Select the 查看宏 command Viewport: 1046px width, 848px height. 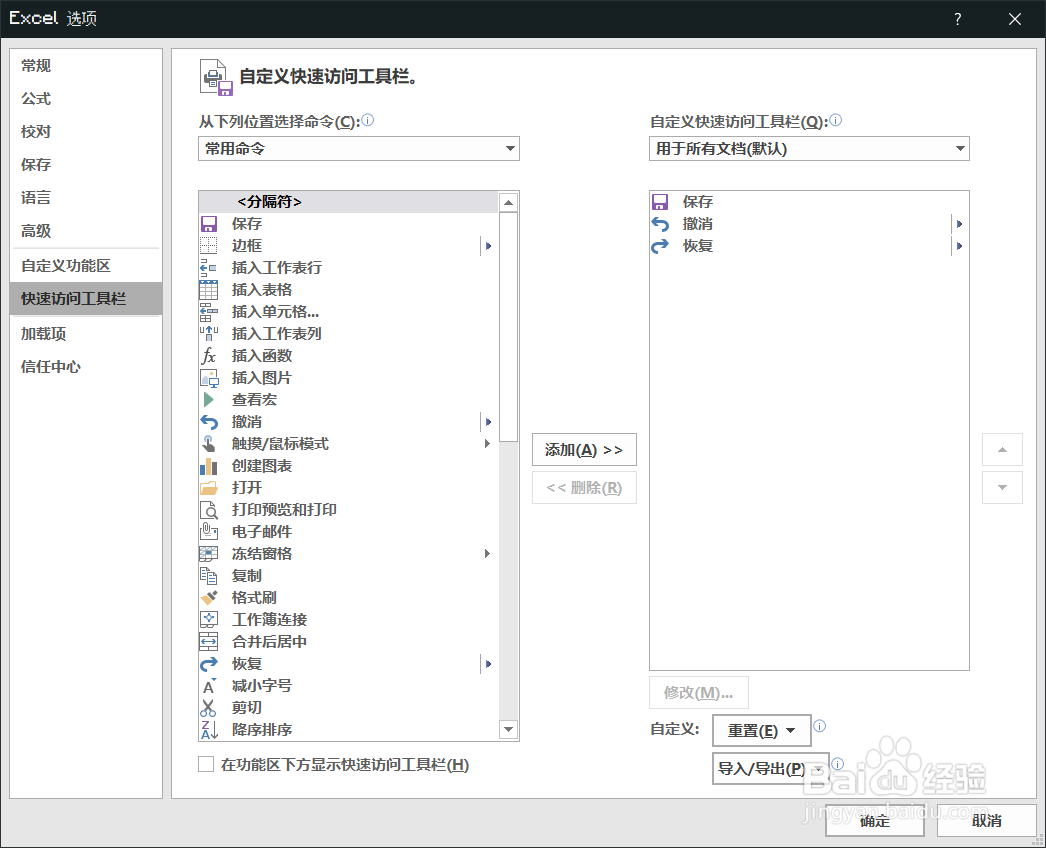click(x=253, y=399)
